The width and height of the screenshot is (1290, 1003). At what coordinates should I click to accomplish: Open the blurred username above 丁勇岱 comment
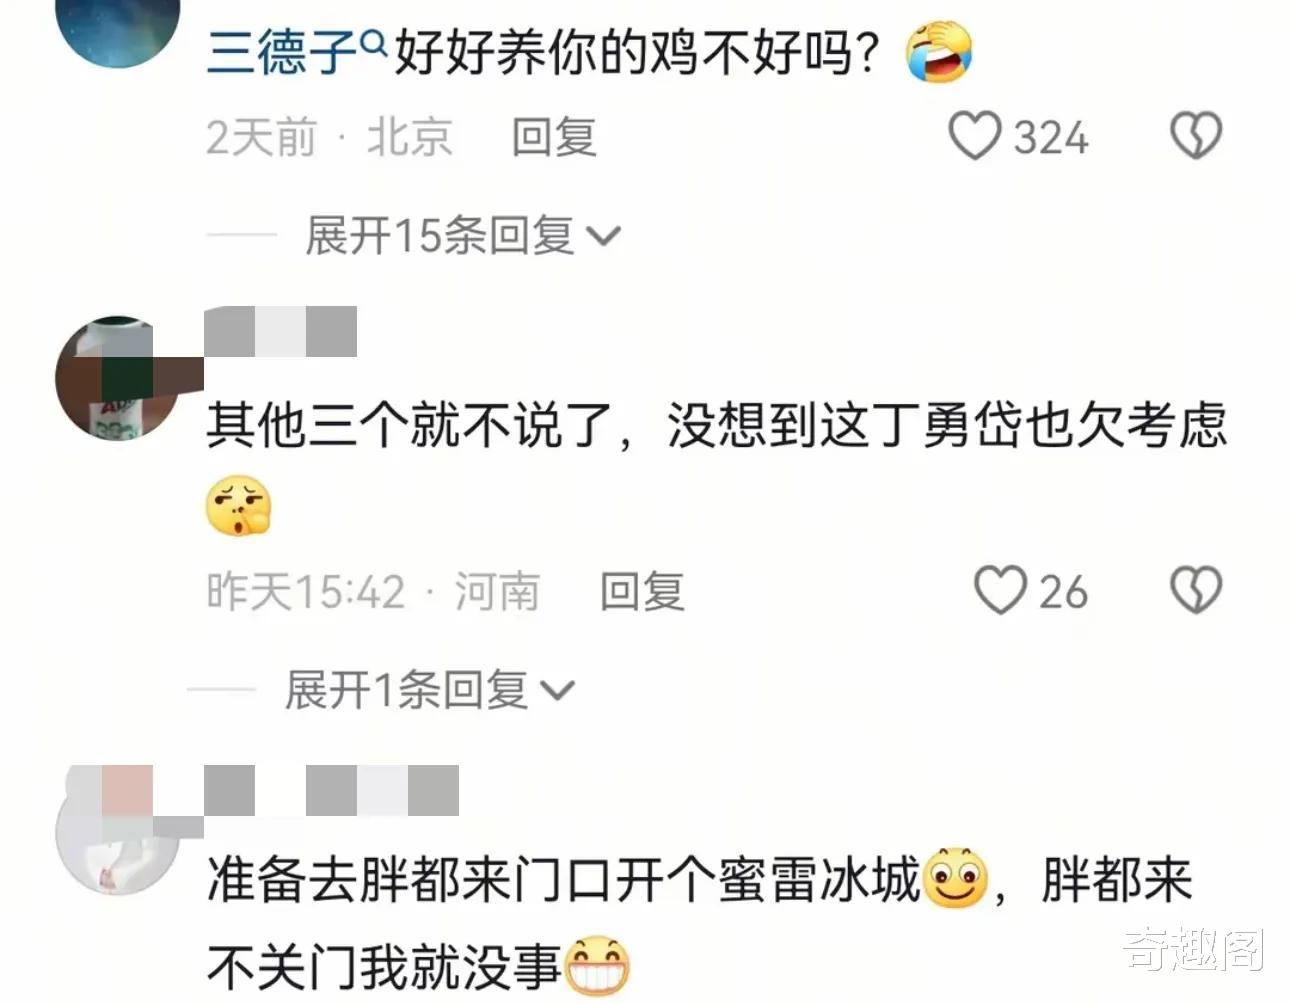coord(281,332)
